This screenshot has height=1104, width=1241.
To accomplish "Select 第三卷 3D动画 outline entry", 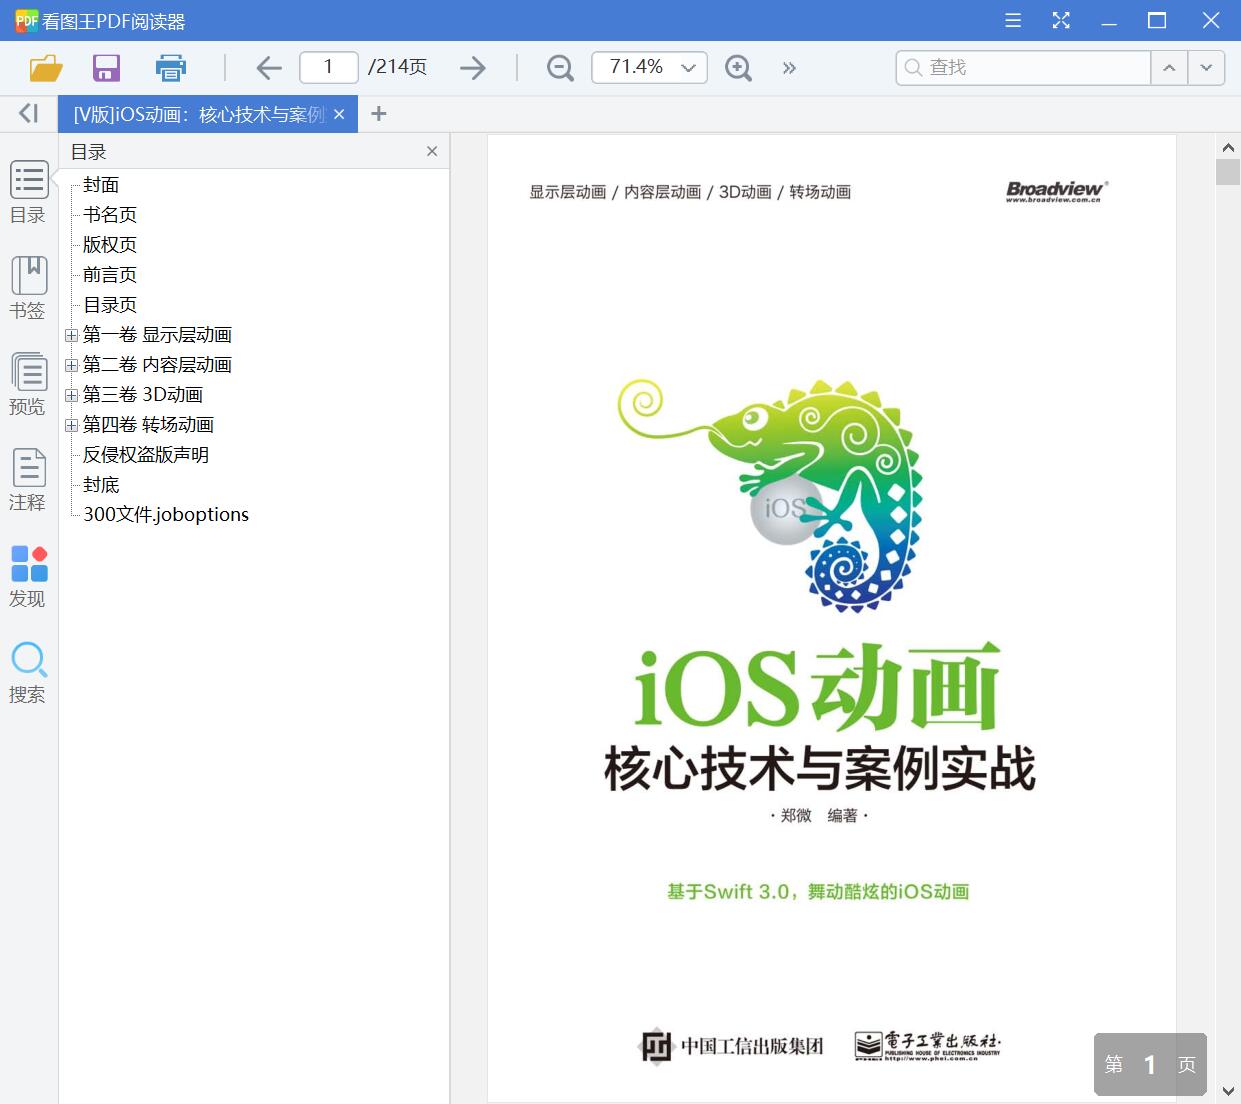I will 143,394.
